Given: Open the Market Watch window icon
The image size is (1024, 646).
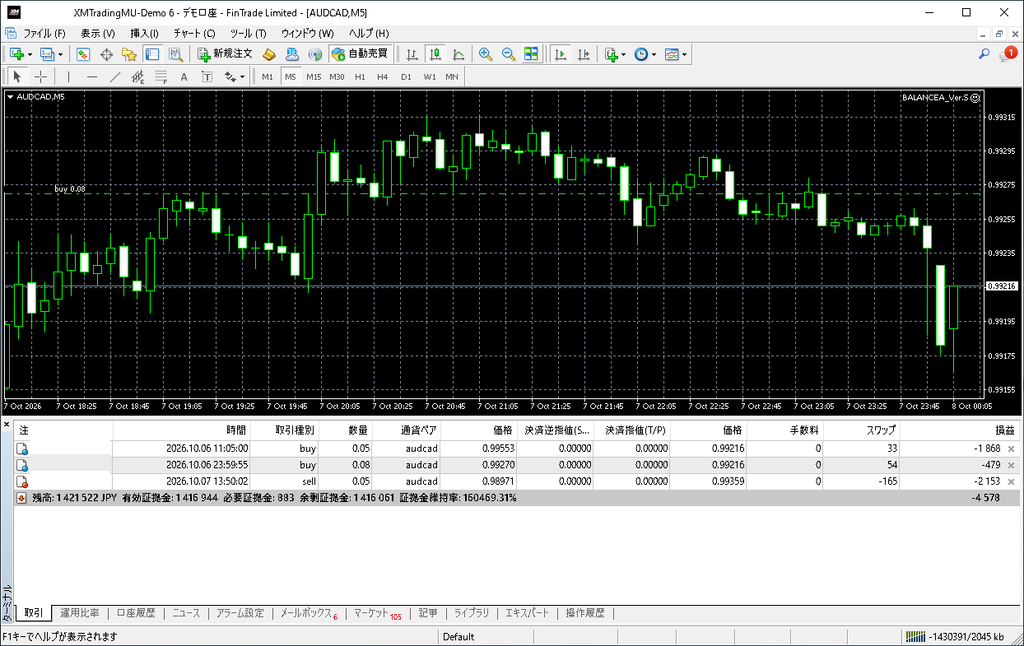Looking at the screenshot, I should coord(83,54).
